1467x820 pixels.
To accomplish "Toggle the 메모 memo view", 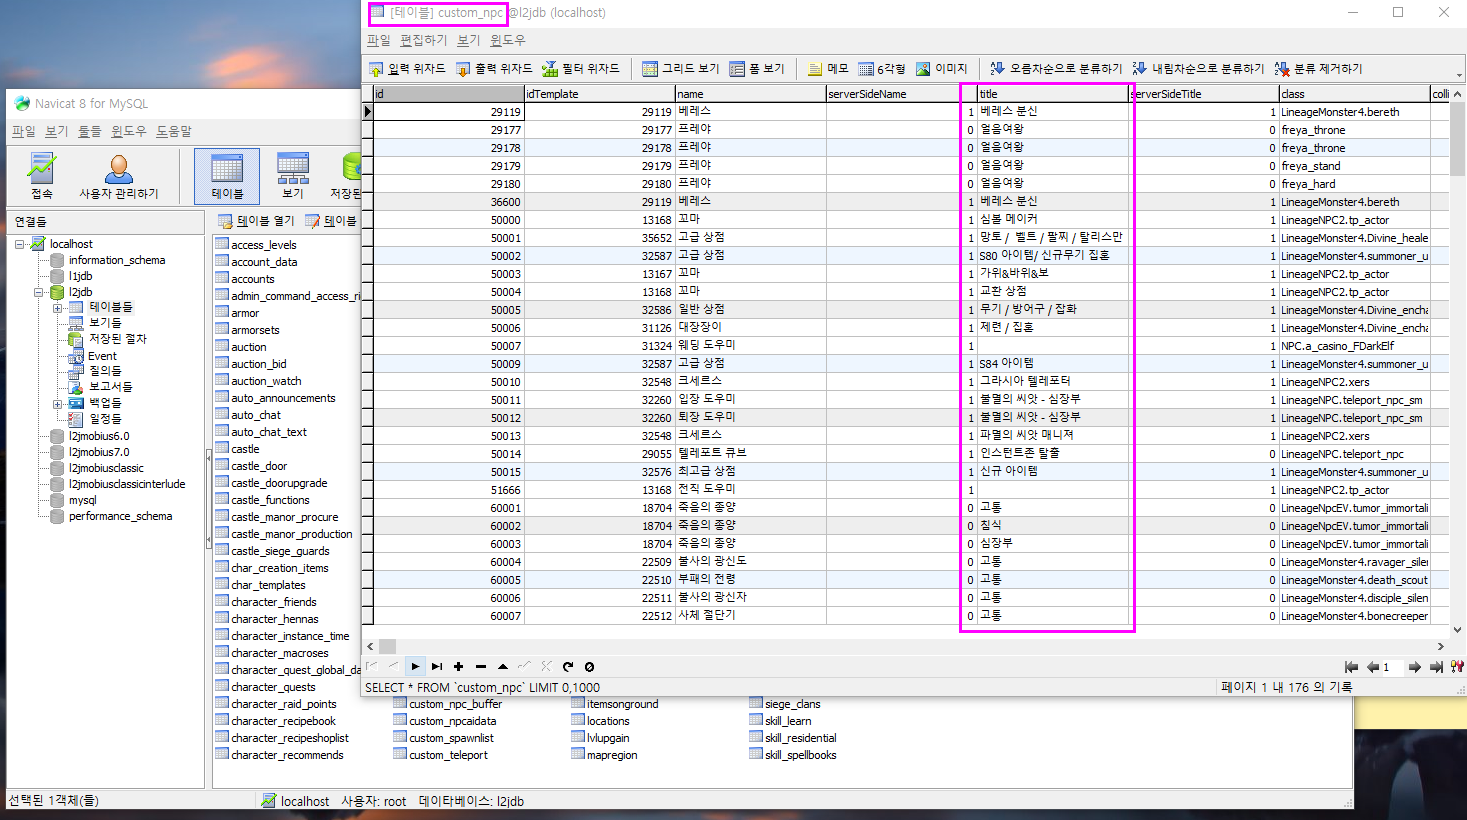I will [x=828, y=69].
